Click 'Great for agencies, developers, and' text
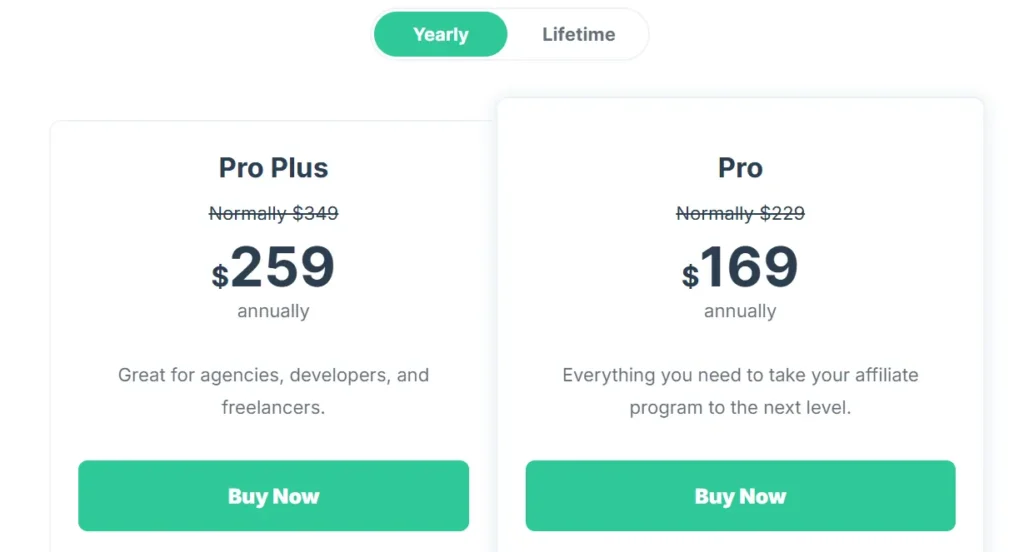The height and width of the screenshot is (552, 1024). pyautogui.click(x=273, y=376)
